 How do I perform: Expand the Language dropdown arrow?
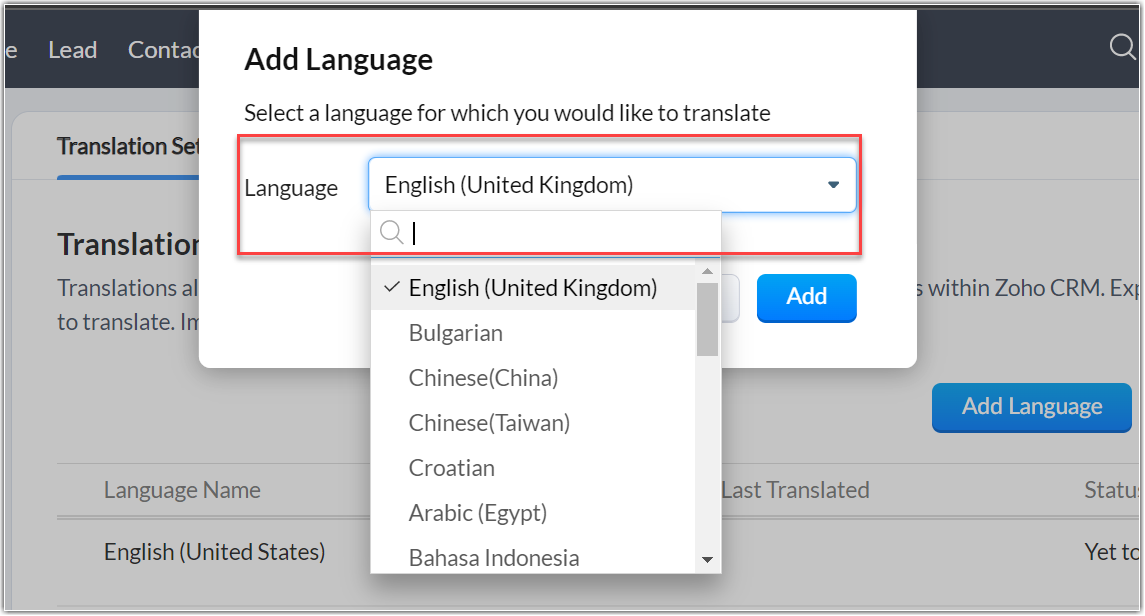coord(833,185)
